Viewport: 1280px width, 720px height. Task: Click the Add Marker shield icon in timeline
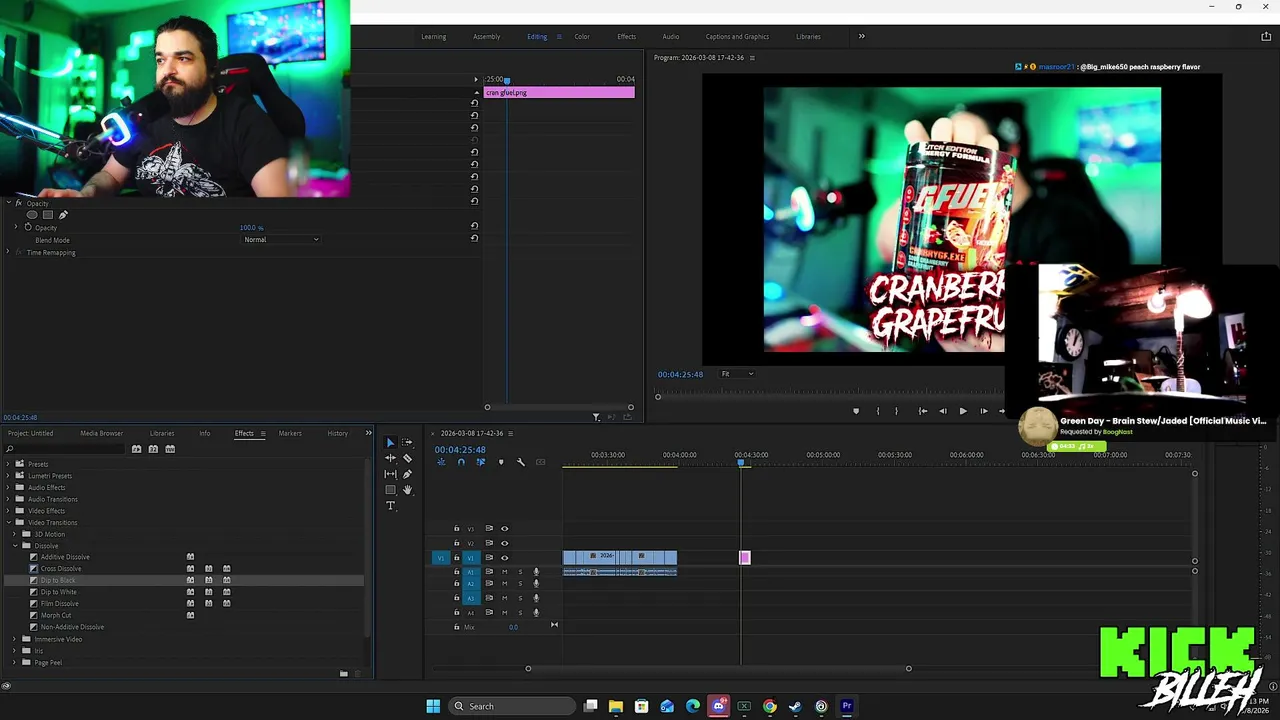501,462
